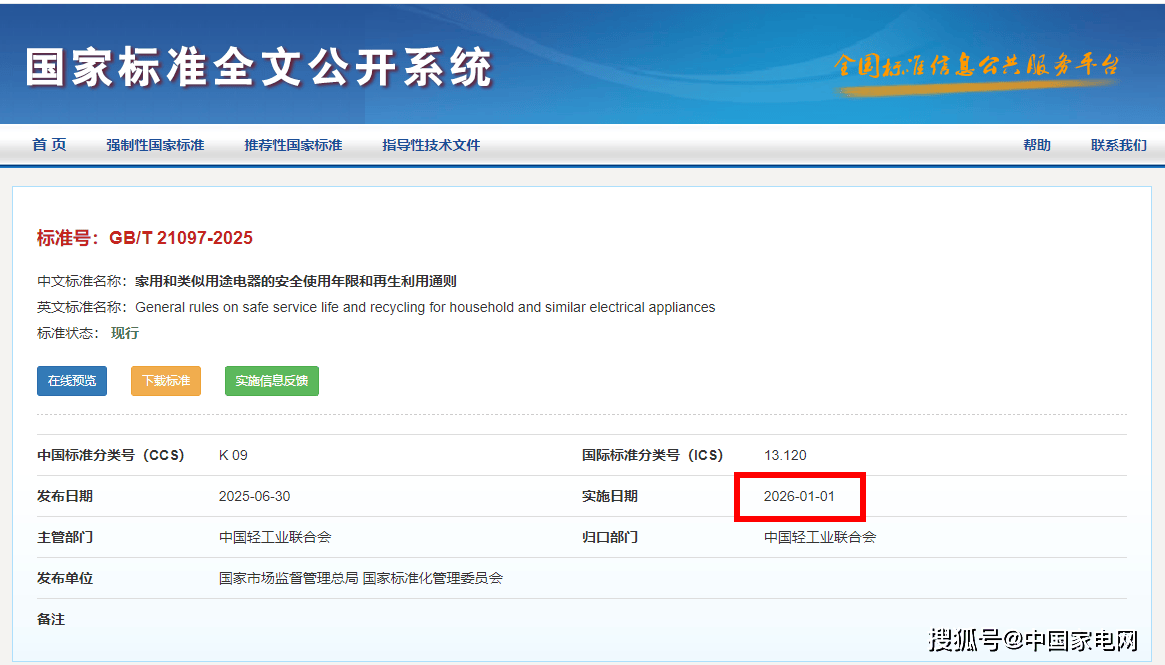1165x665 pixels.
Task: Click the 发布日期 value 2025-06-30
Action: click(x=254, y=496)
